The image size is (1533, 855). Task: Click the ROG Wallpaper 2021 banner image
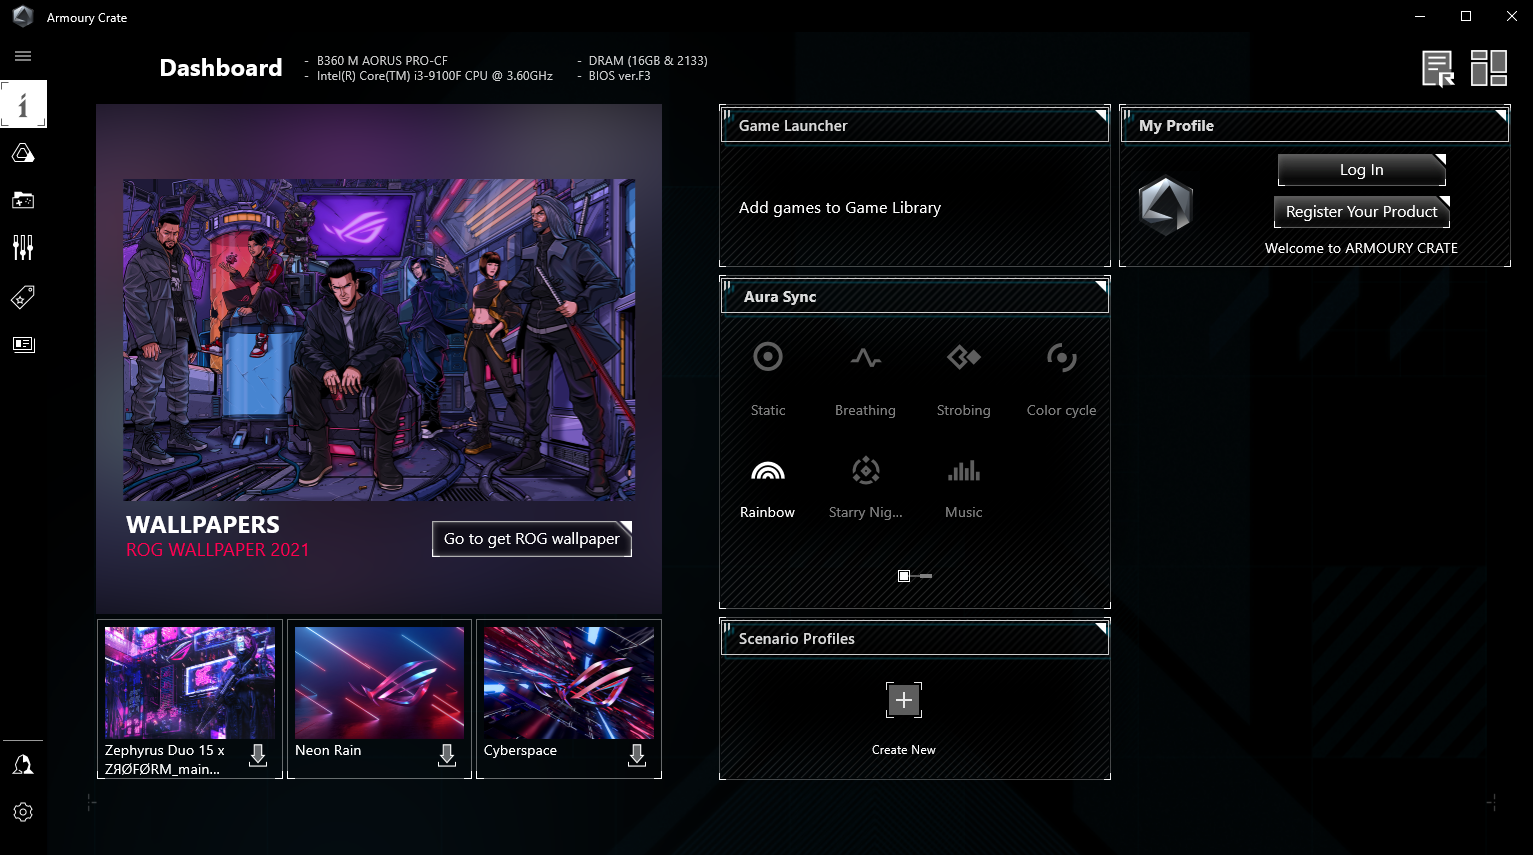point(379,340)
